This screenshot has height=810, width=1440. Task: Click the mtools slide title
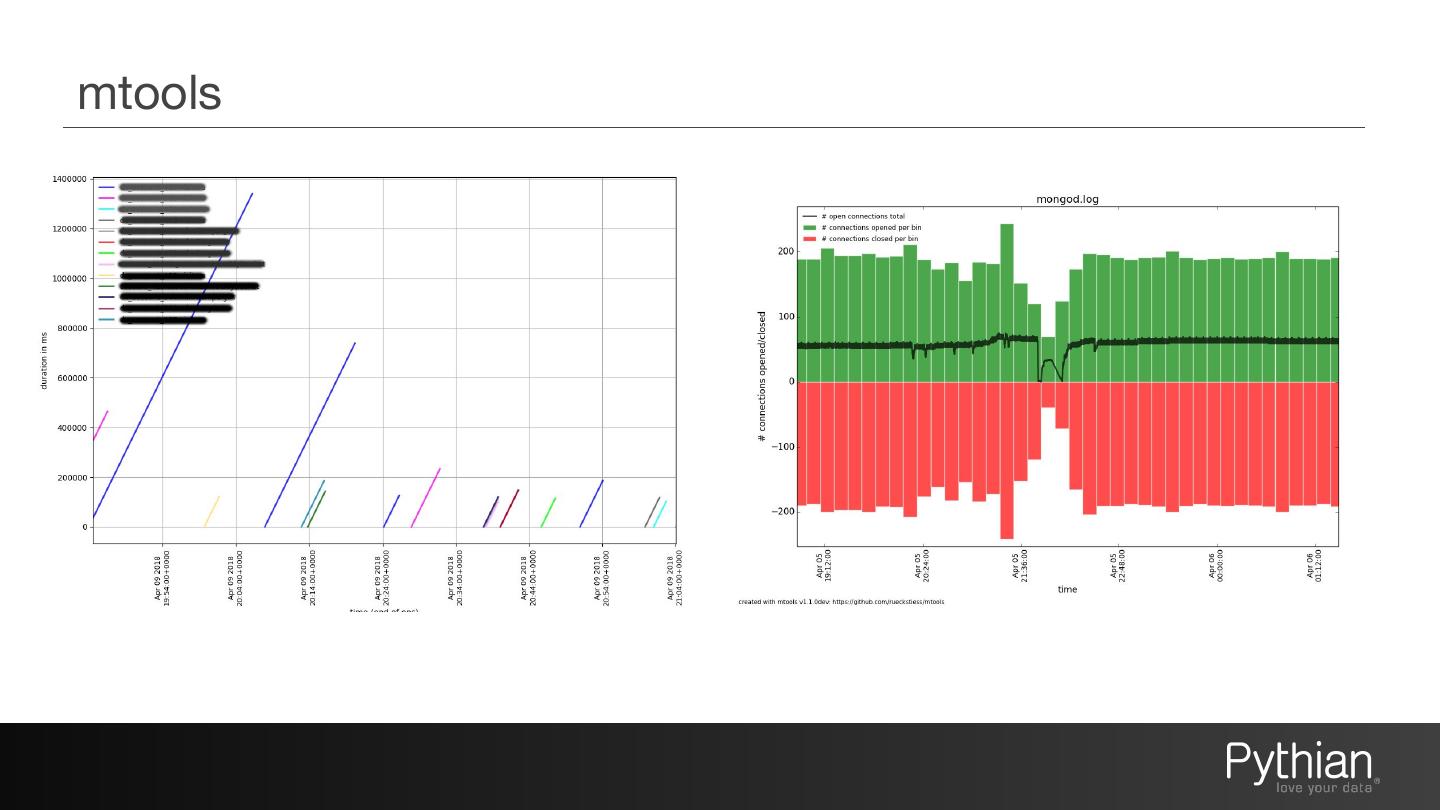149,93
